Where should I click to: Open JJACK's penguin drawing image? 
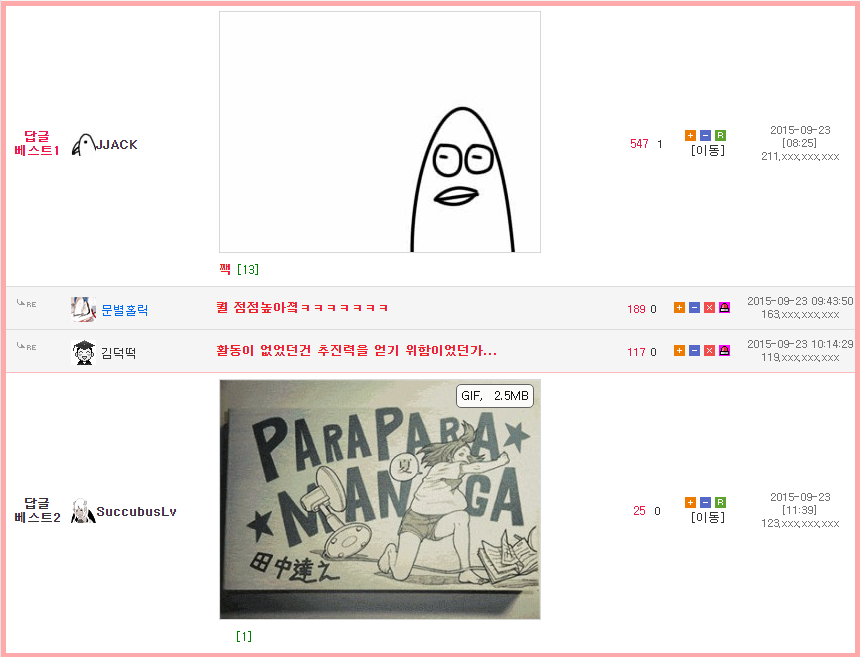[380, 132]
